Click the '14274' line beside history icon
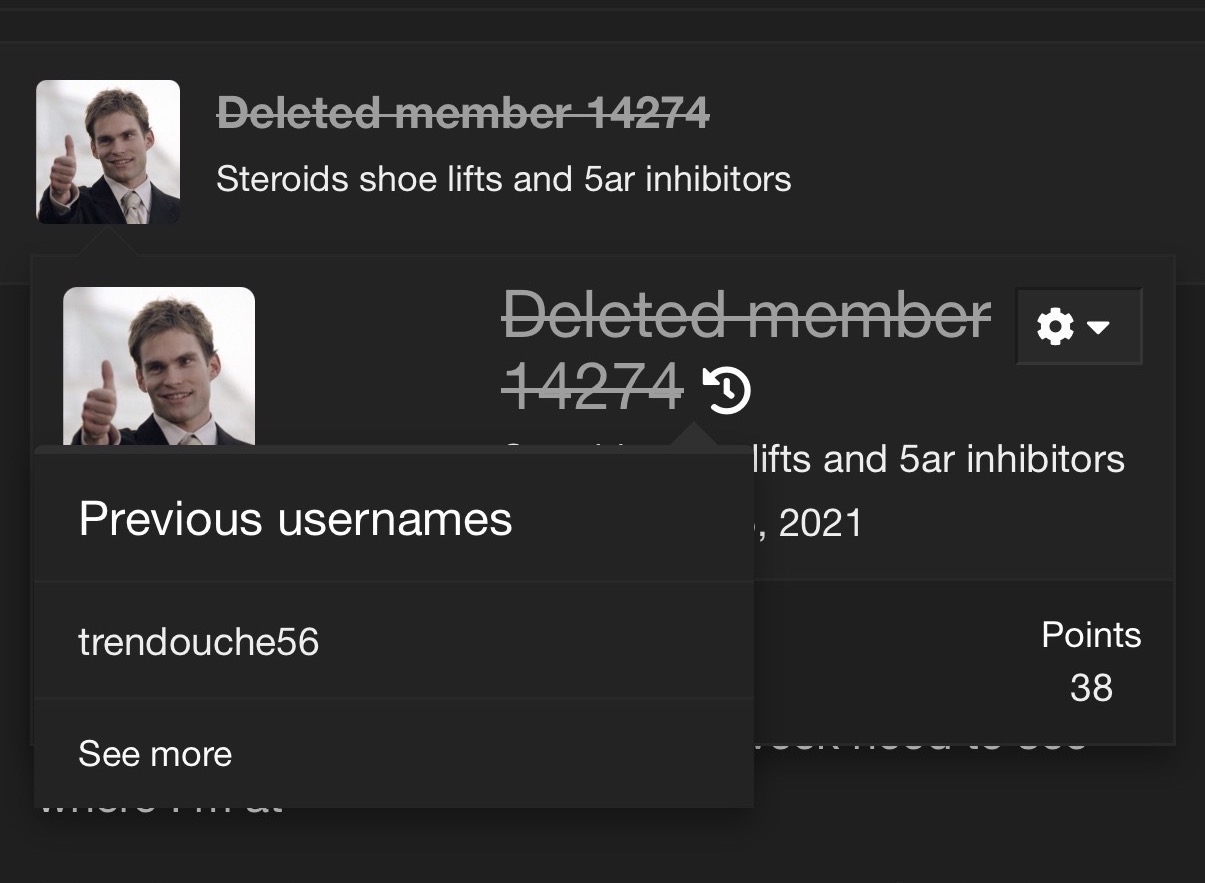 point(592,387)
